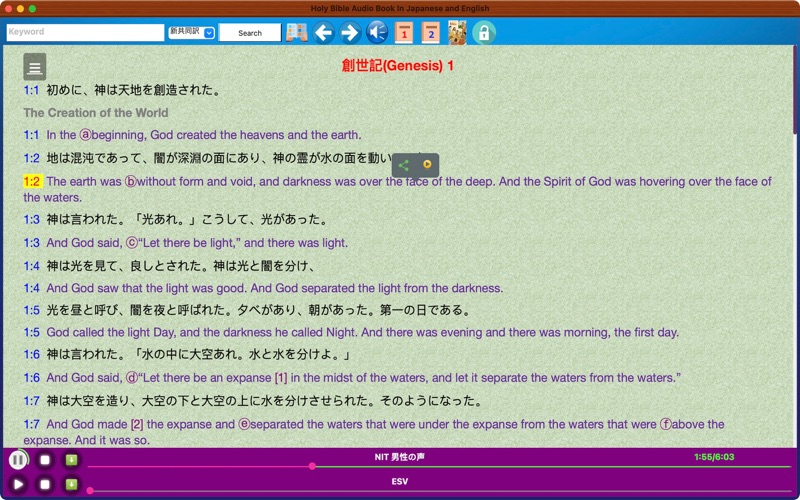
Task: Stop the NIT male voice audio
Action: click(45, 460)
